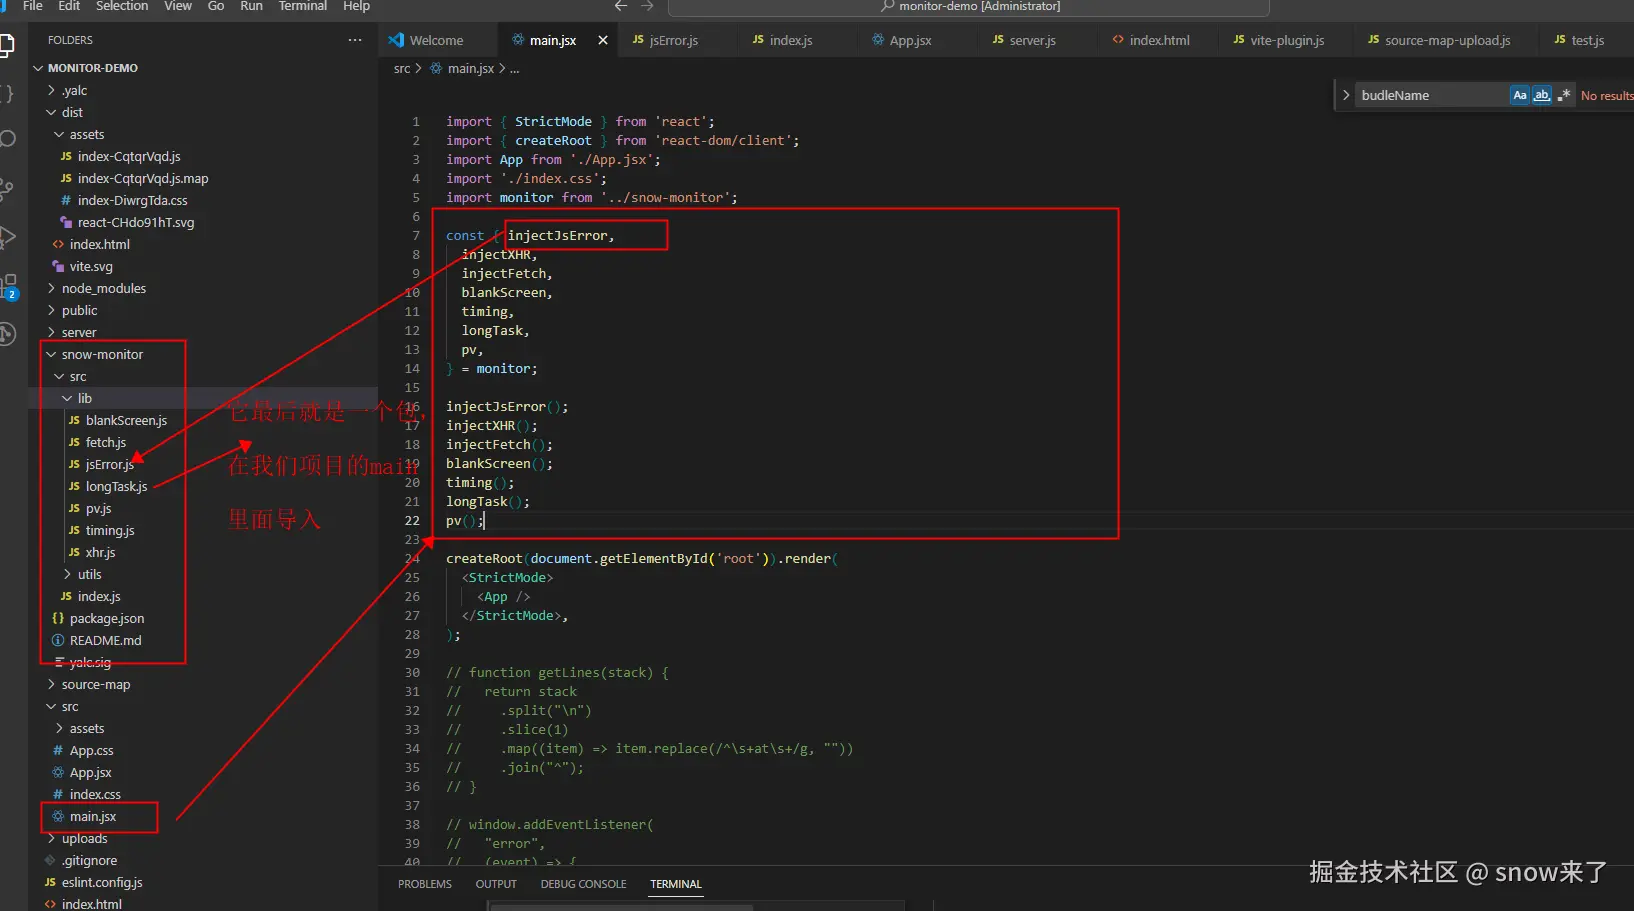Viewport: 1634px width, 911px height.
Task: Expand the source-map folder
Action: coord(95,684)
